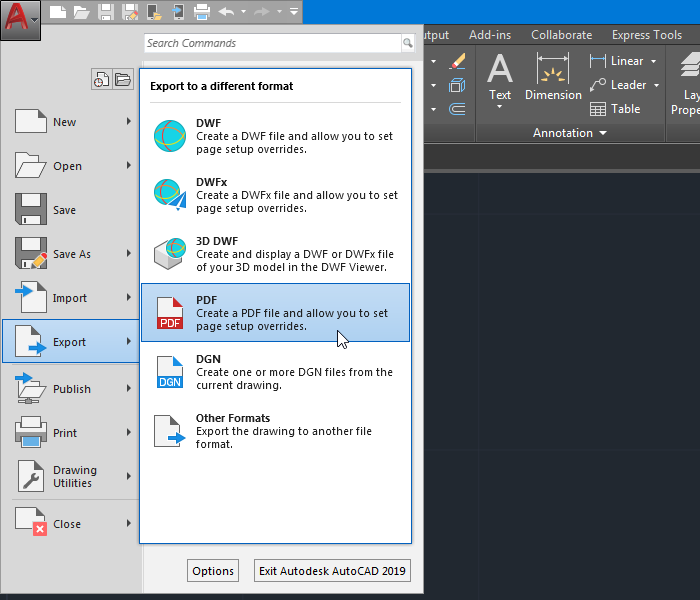Click the Plot printer icon in quick access toolbar
Screen dimensions: 700x600
(x=202, y=12)
